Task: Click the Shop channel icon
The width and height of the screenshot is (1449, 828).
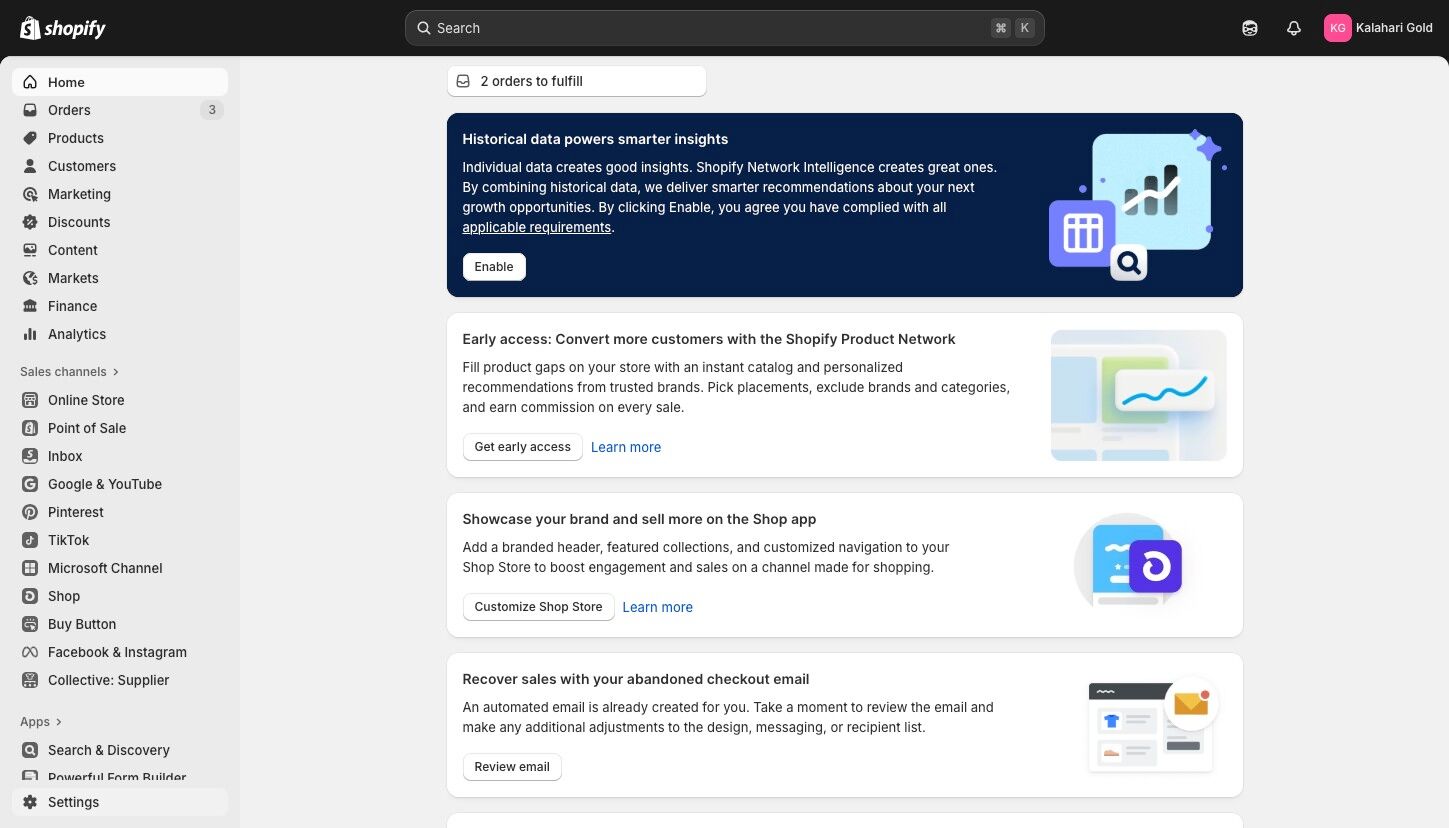Action: (x=30, y=596)
